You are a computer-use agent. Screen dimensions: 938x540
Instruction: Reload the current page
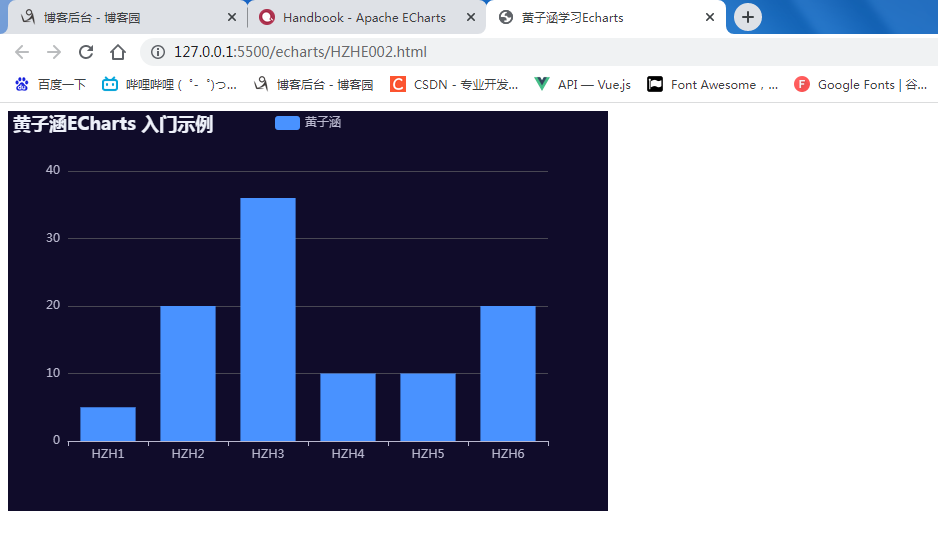86,52
